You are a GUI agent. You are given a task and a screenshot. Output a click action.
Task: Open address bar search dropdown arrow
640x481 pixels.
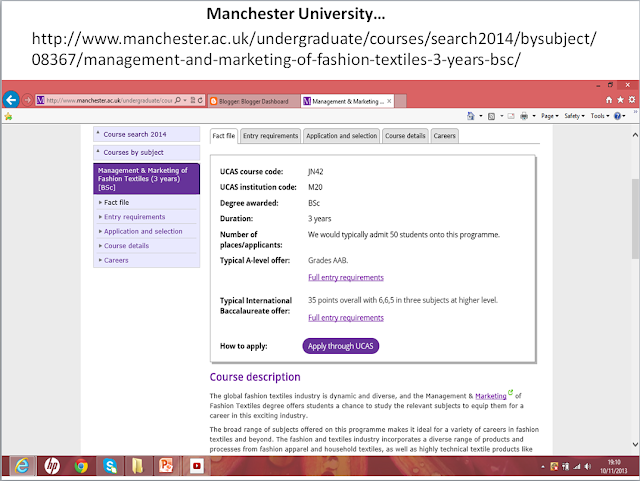tap(185, 100)
